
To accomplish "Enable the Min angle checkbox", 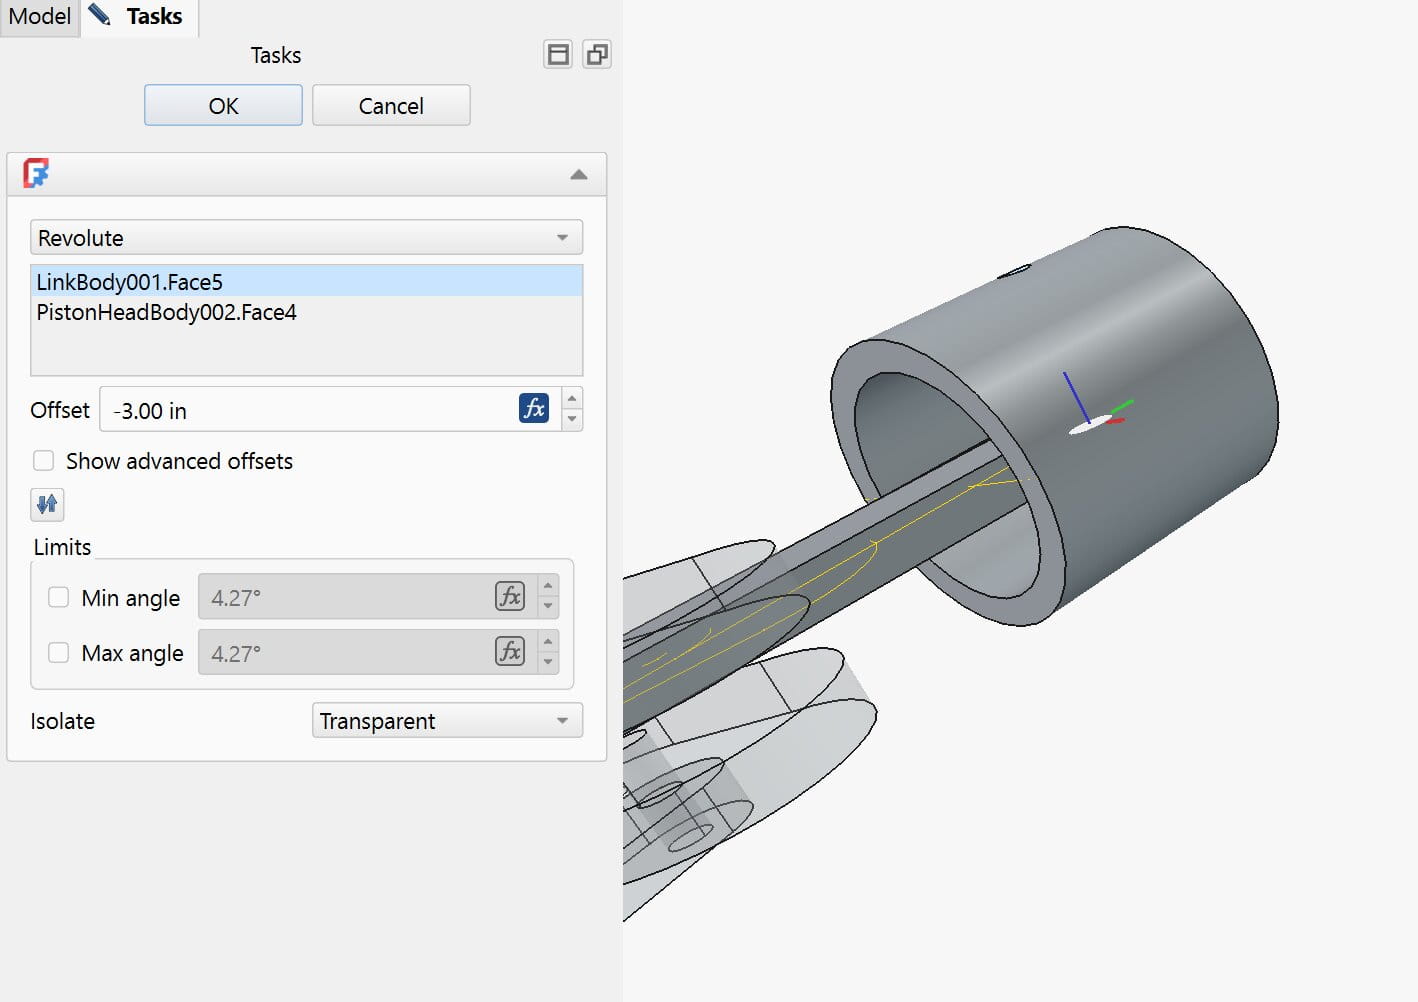I will coord(59,598).
